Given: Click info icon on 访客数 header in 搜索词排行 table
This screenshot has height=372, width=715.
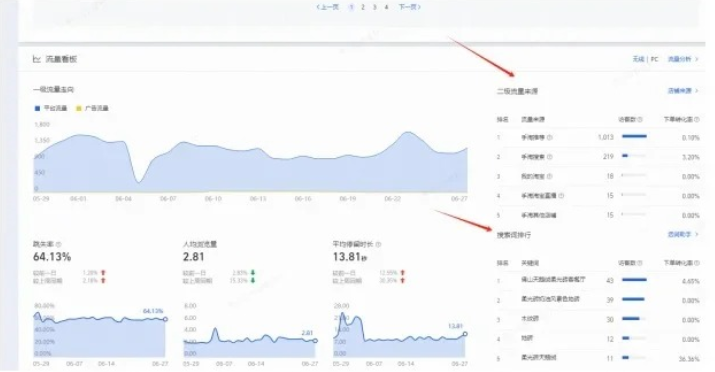Looking at the screenshot, I should click(640, 263).
